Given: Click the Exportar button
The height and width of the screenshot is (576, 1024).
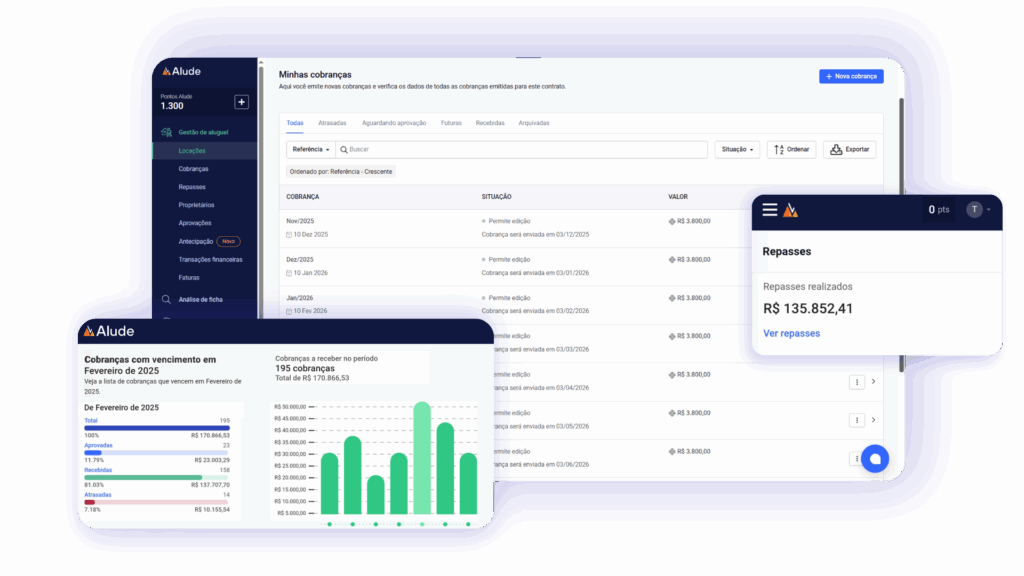Looking at the screenshot, I should click(x=849, y=149).
